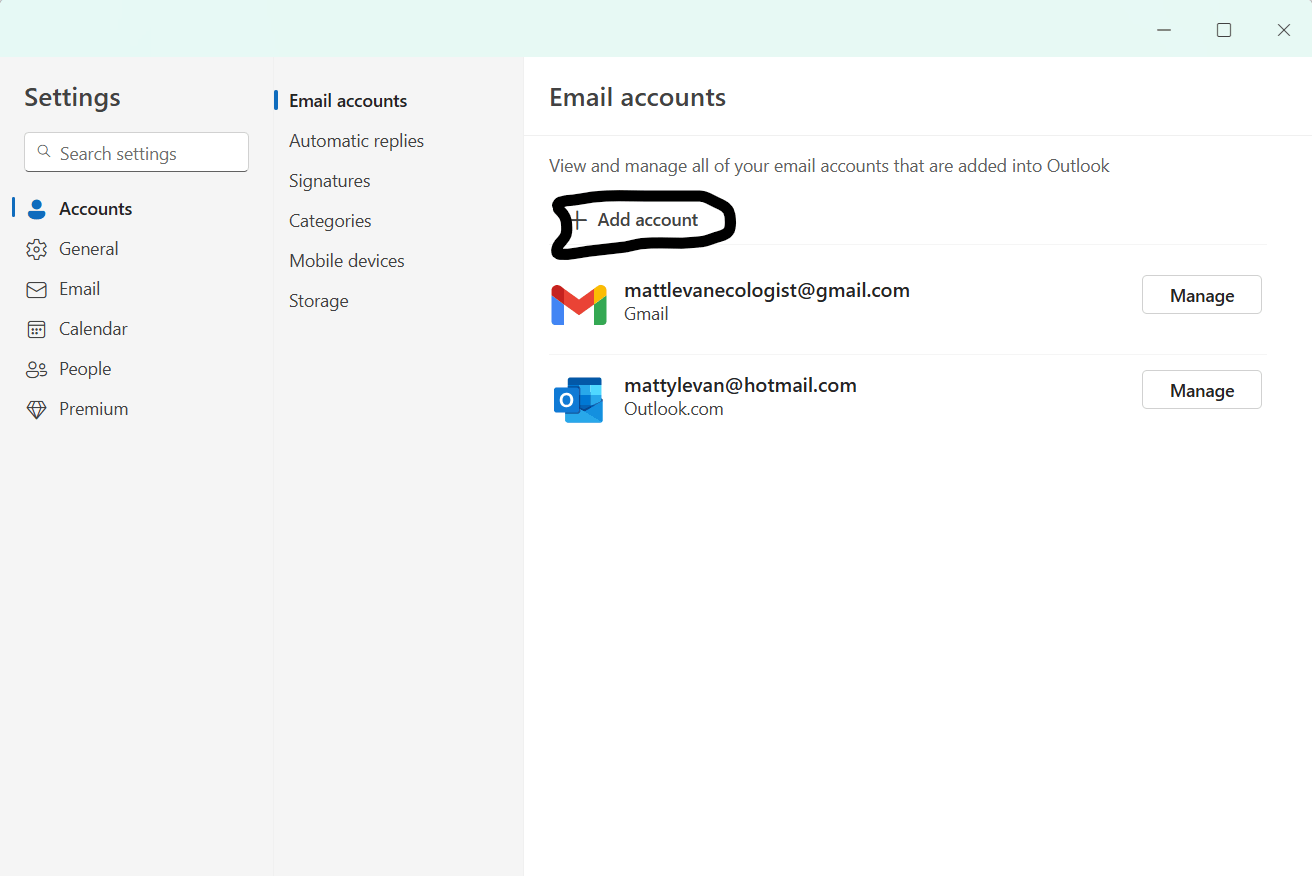Manage the Gmail account
This screenshot has height=876, width=1312.
click(1201, 294)
